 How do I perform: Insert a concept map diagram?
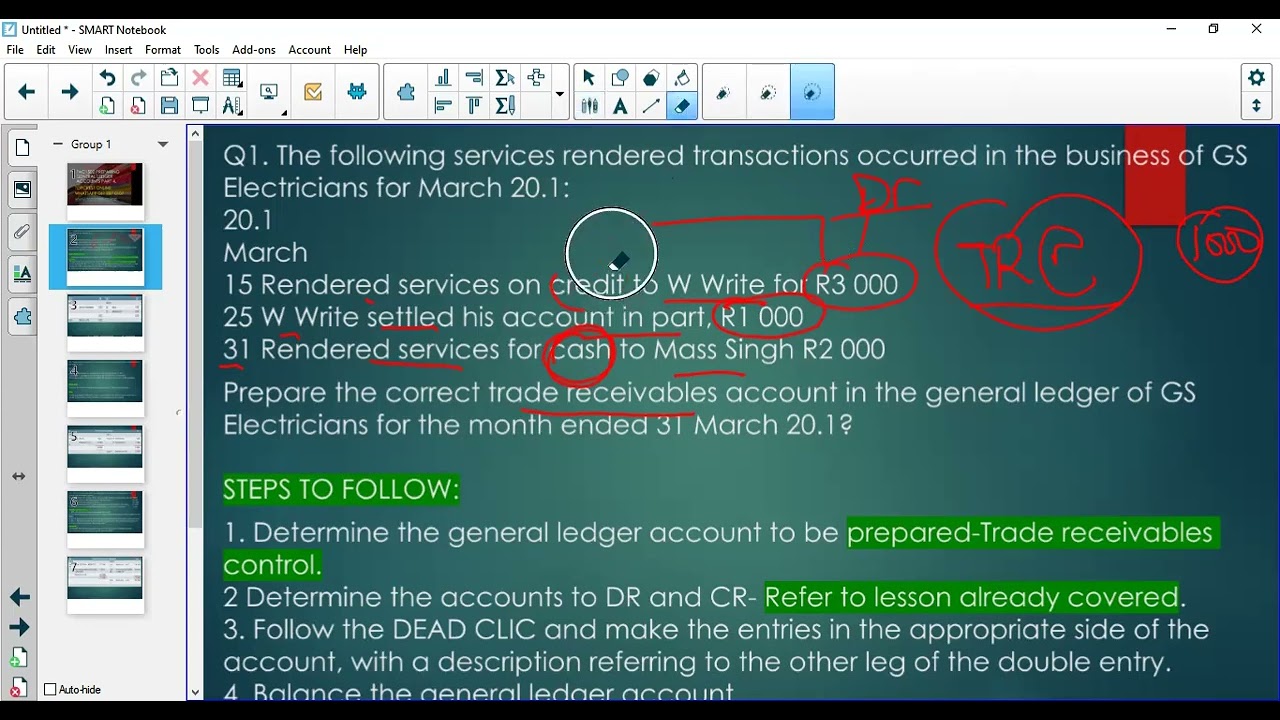coord(536,78)
